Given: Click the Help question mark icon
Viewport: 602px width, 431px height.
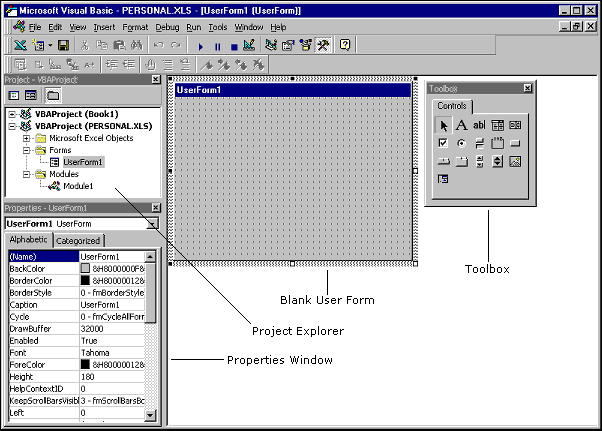Looking at the screenshot, I should click(345, 45).
